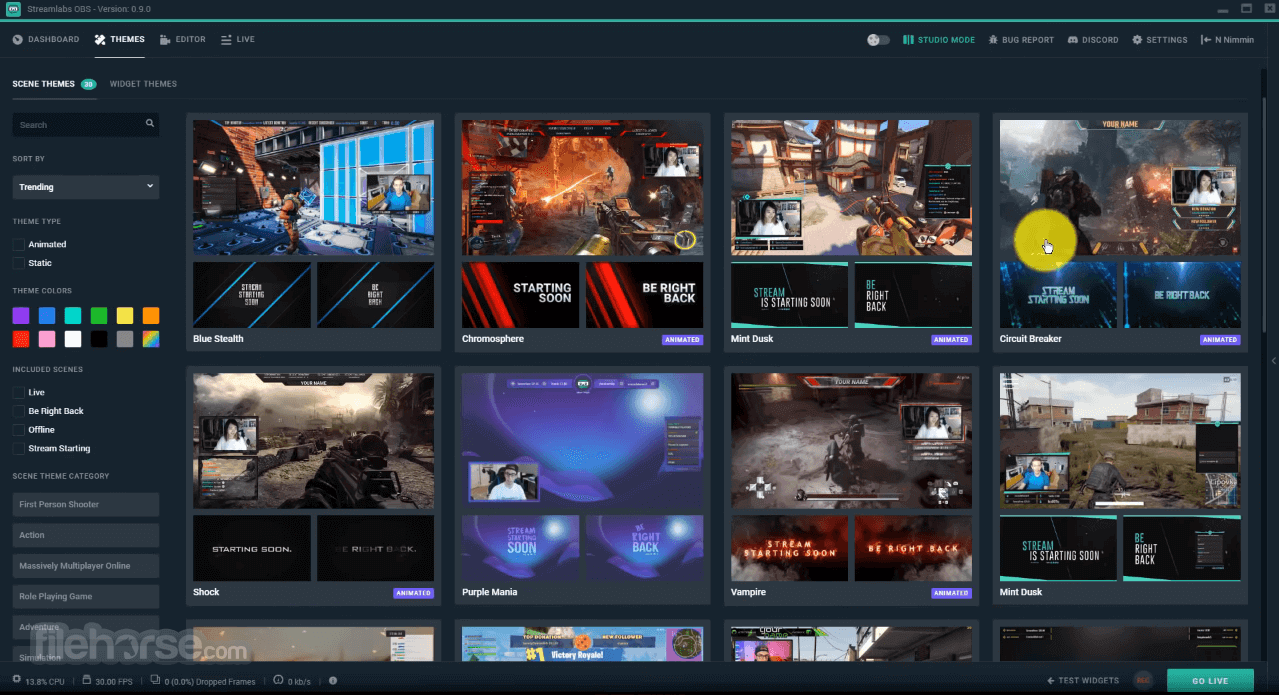Switch to the Widget Themes tab
This screenshot has width=1279, height=695.
tap(143, 84)
